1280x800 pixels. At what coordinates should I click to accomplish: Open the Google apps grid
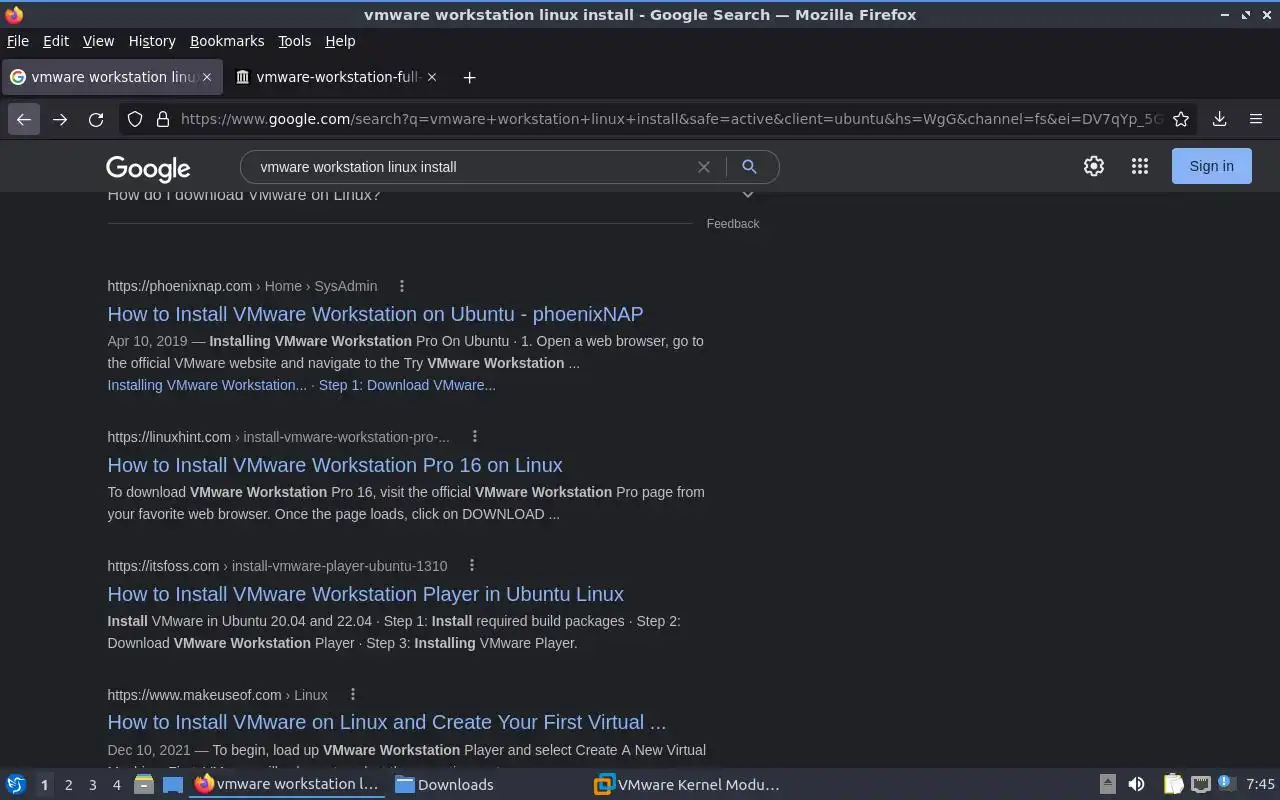(1140, 166)
